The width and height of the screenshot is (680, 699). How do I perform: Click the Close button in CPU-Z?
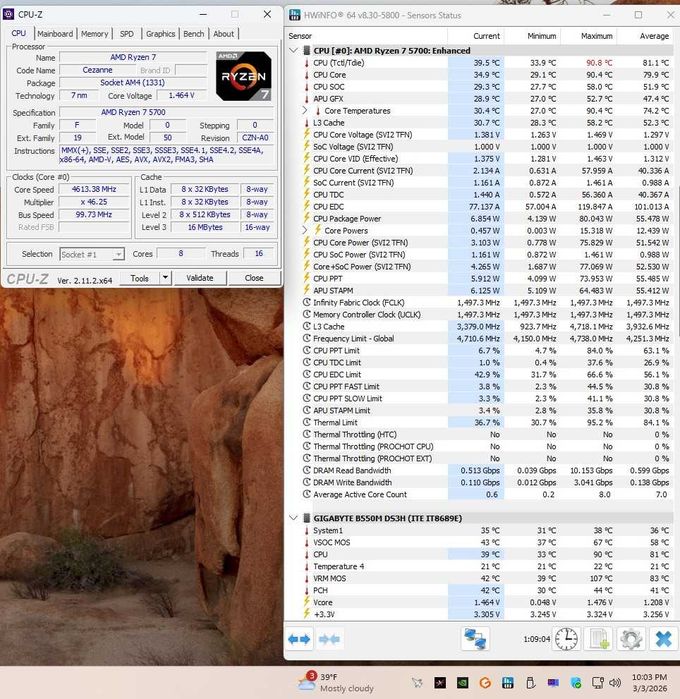coord(254,278)
